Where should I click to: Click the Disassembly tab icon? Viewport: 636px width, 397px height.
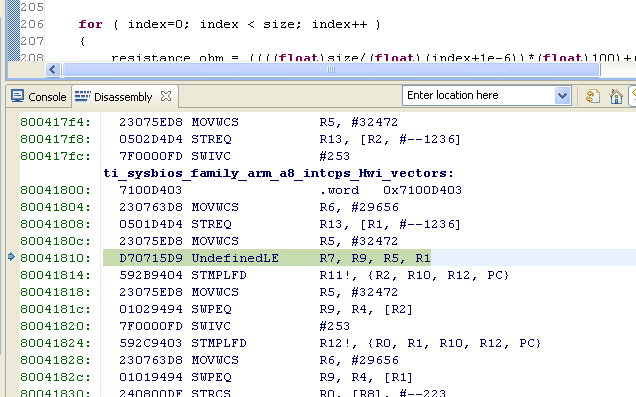coord(83,96)
